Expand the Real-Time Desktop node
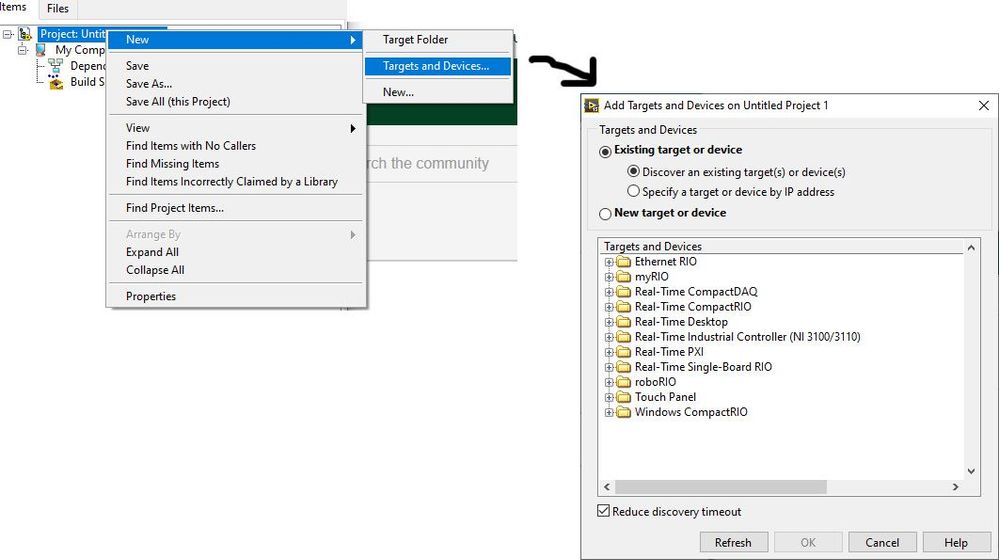The image size is (999, 560). 609,322
